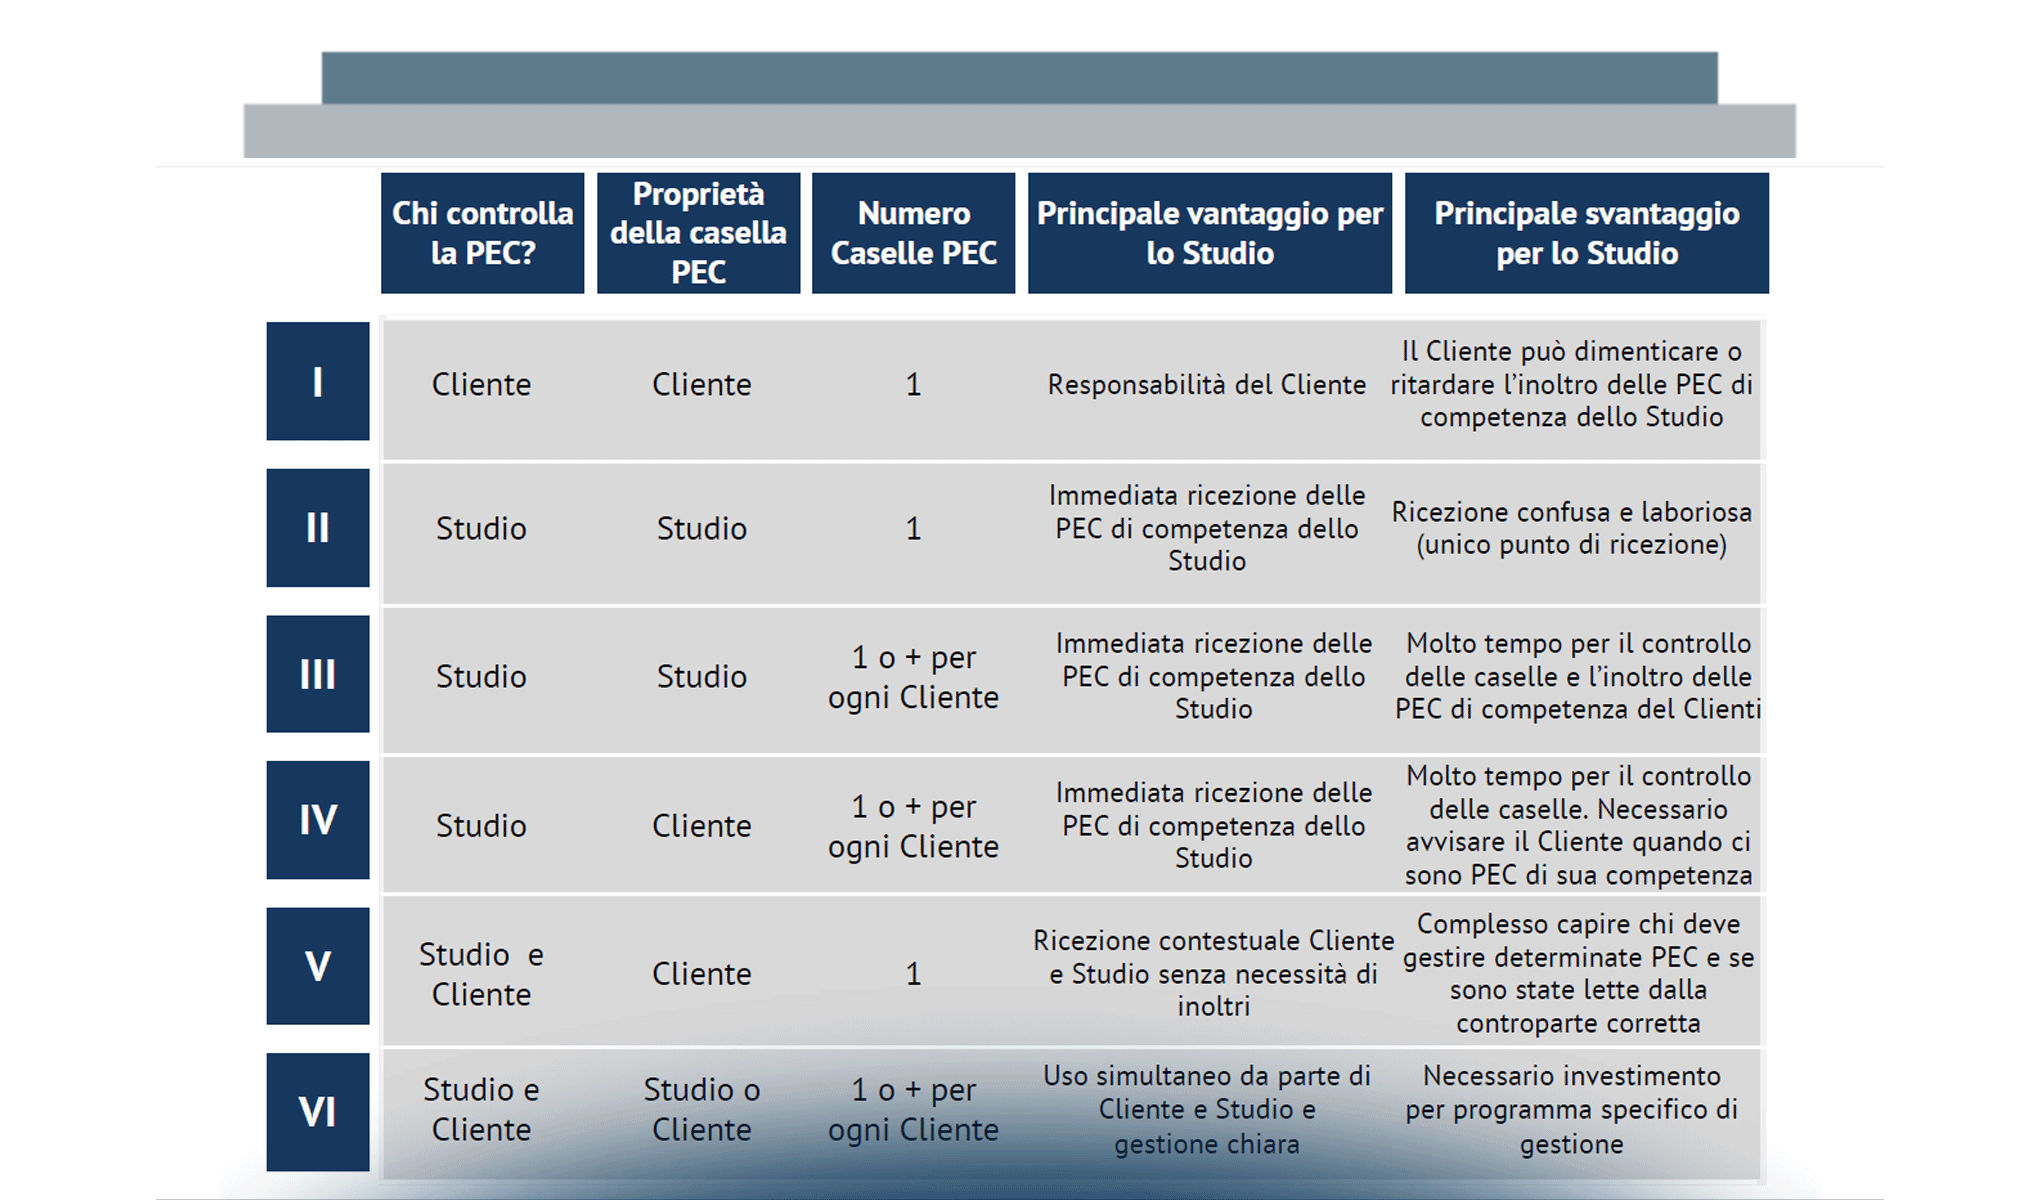
Task: Select the row IV numeral box
Action: click(317, 820)
